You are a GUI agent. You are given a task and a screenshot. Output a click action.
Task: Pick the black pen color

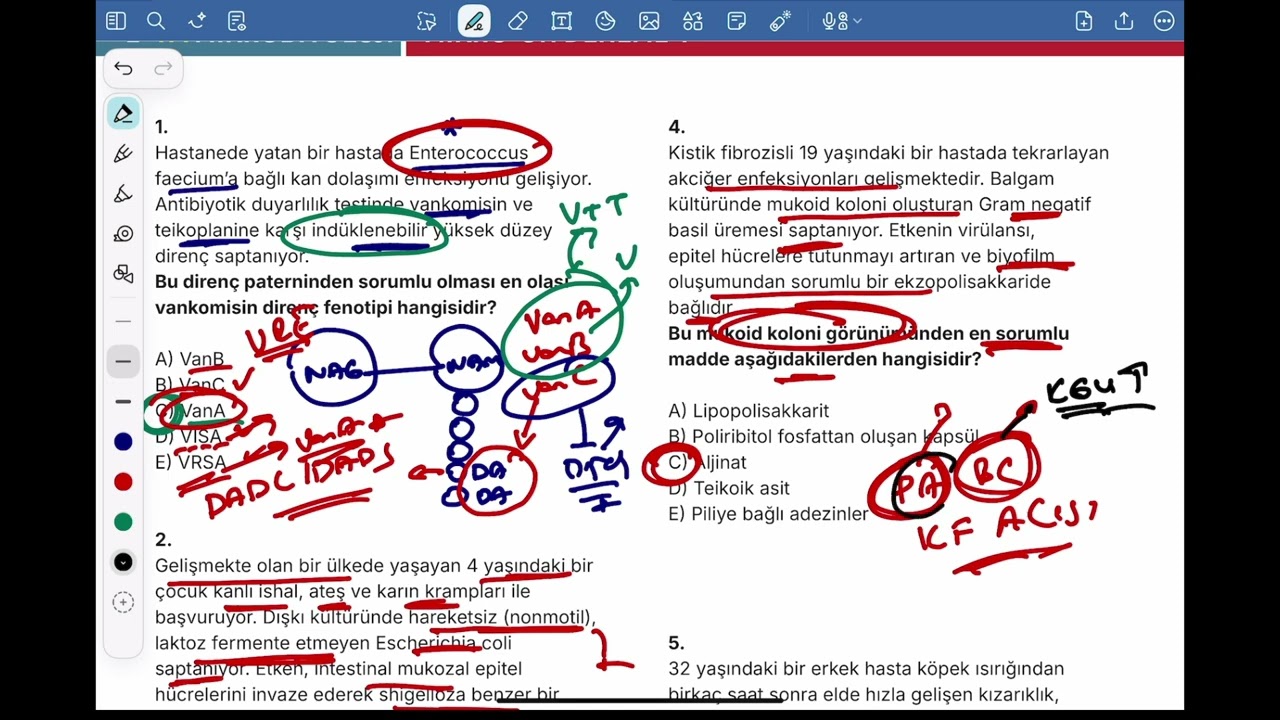tap(123, 562)
